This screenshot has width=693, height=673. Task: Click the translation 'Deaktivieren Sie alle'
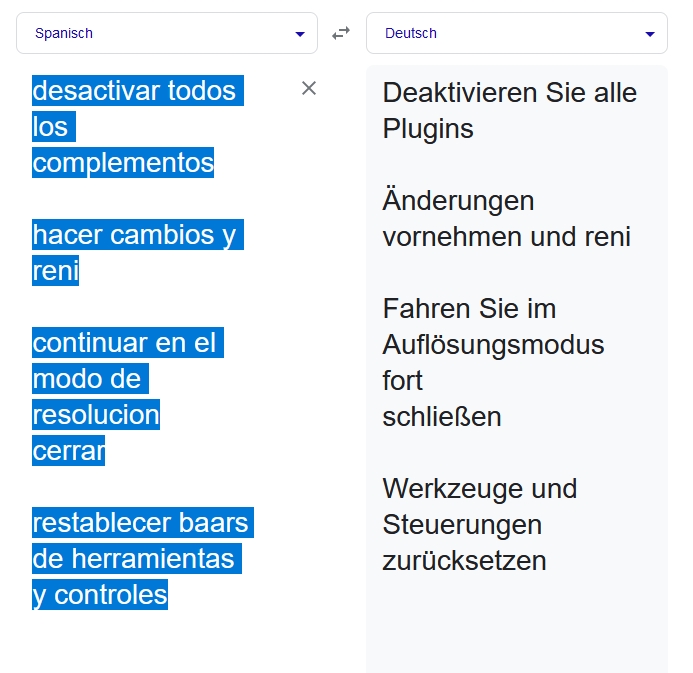click(509, 93)
